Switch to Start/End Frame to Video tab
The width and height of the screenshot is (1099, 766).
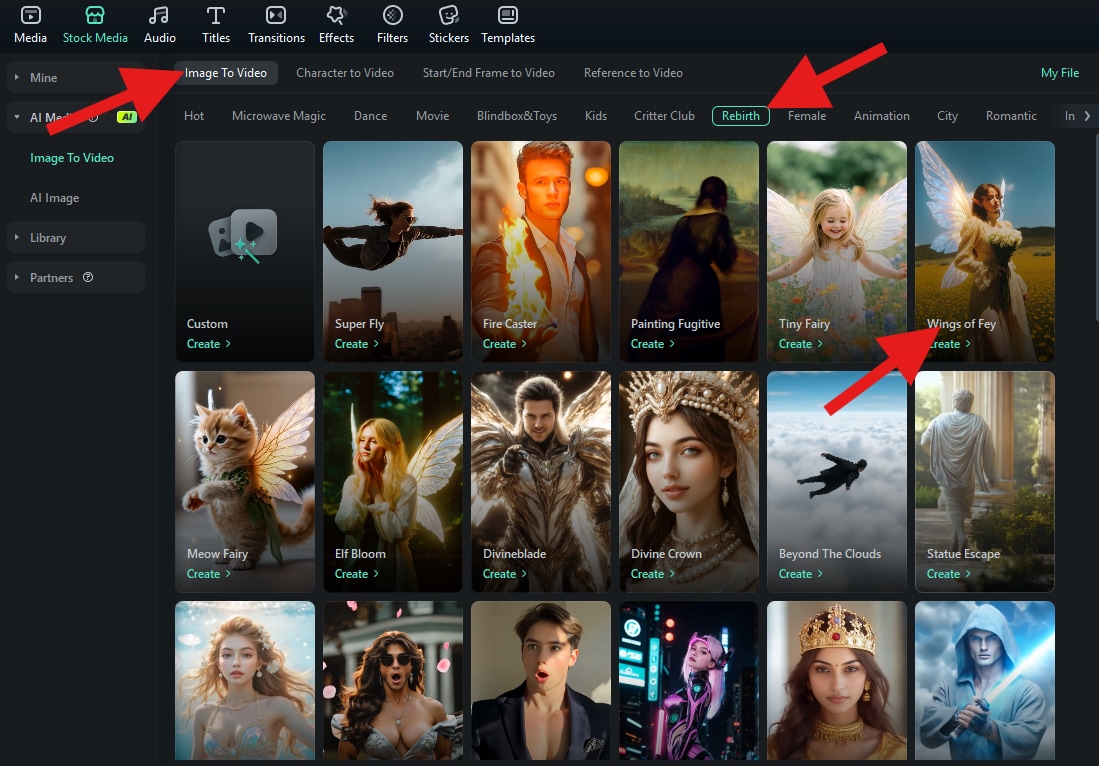click(489, 73)
